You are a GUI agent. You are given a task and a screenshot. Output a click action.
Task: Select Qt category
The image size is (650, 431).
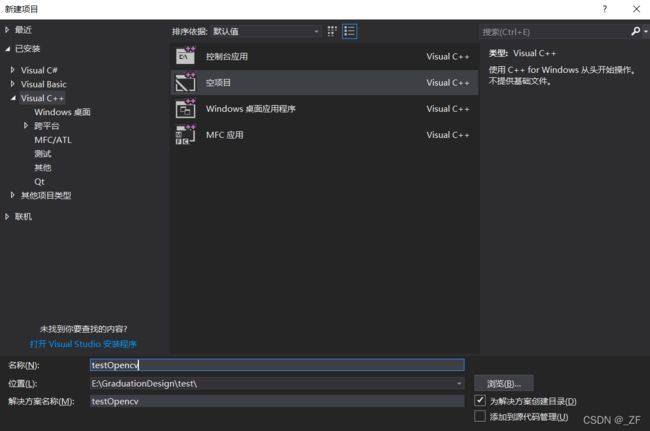pos(39,182)
